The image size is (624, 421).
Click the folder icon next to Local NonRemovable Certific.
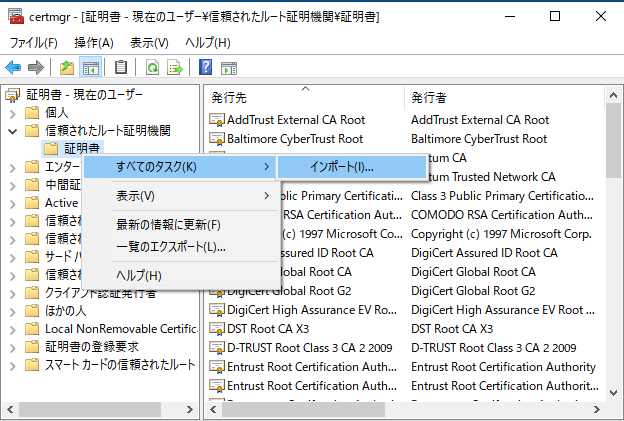[x=32, y=329]
